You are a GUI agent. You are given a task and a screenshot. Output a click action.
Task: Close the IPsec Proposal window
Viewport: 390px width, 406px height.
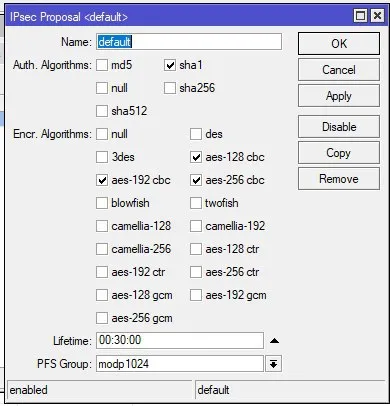[377, 16]
